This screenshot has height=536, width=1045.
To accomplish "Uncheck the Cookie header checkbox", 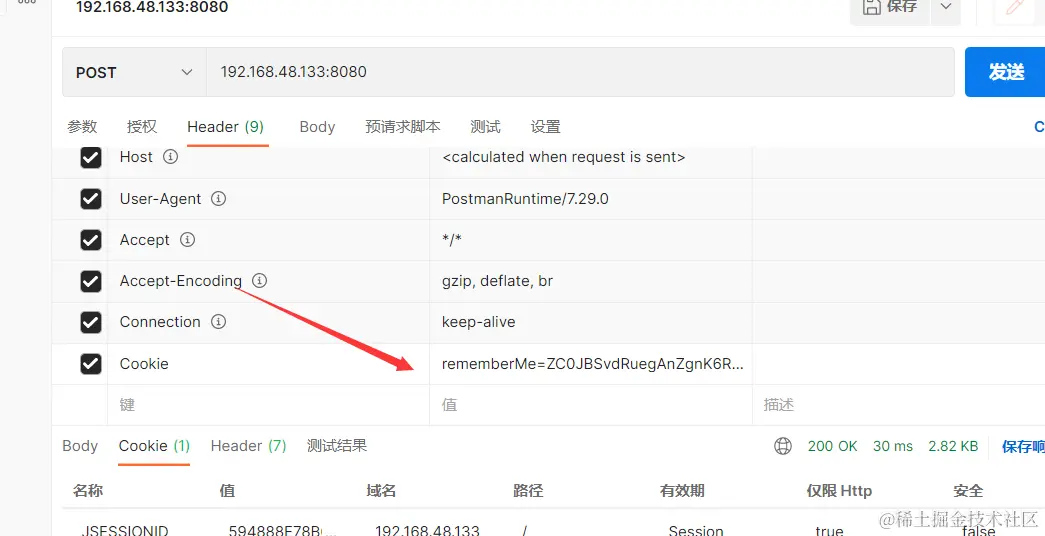I will click(91, 364).
